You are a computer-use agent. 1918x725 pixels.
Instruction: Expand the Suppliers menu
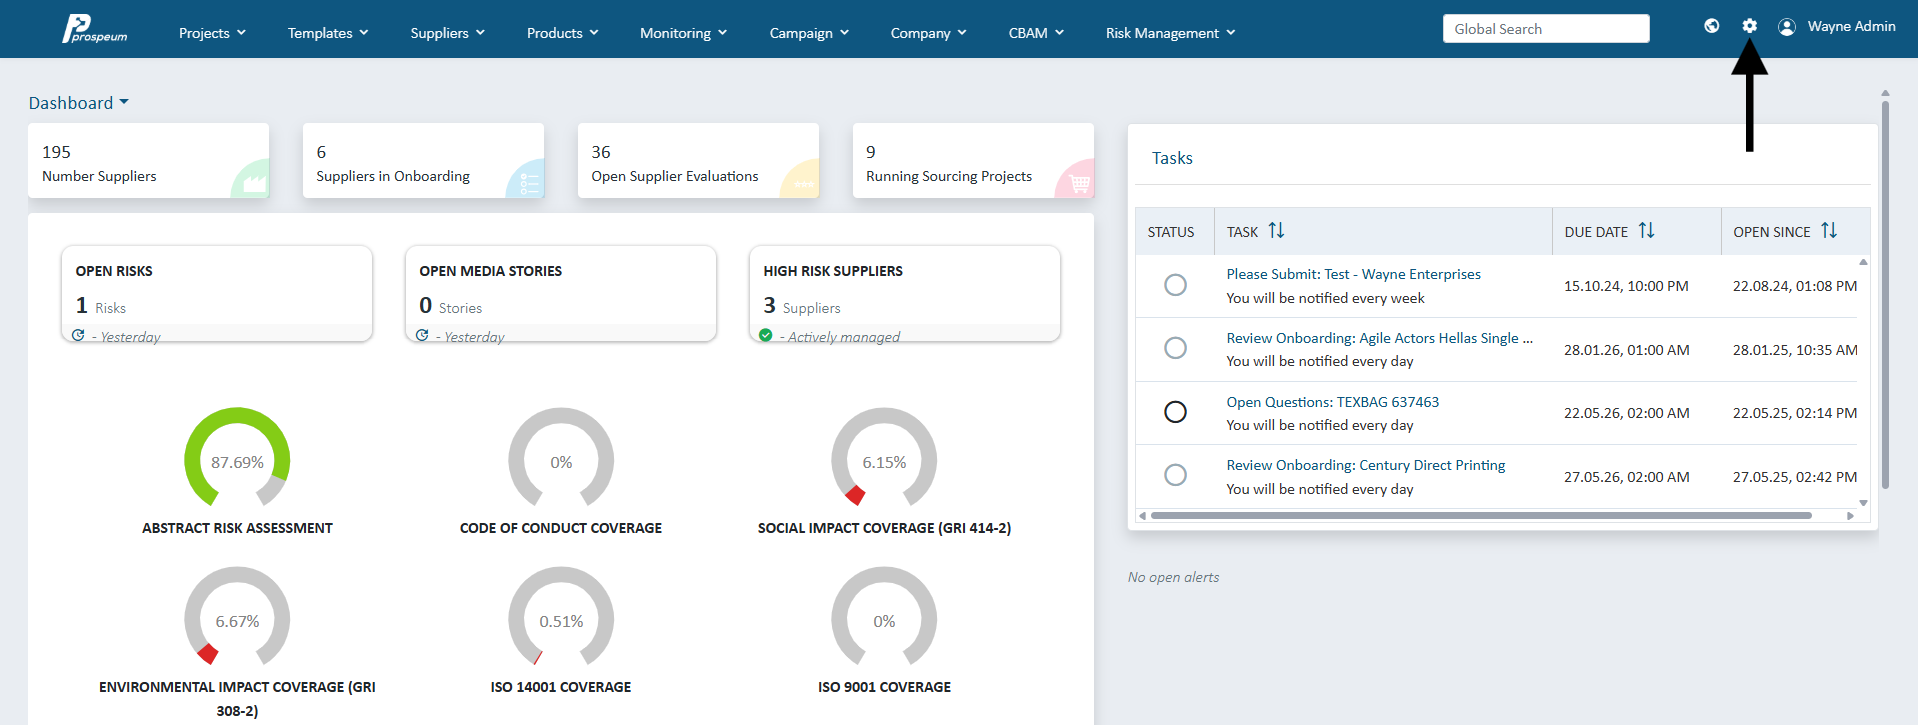(447, 33)
